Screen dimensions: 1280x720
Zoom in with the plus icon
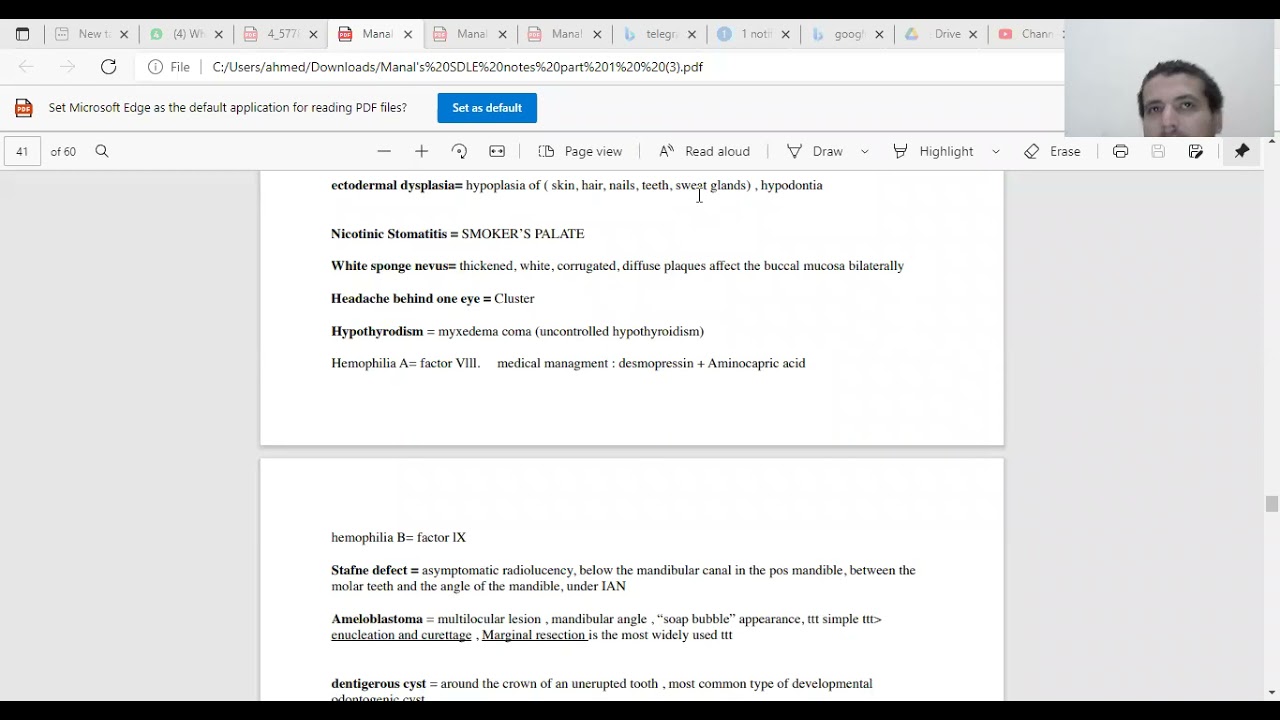(421, 151)
